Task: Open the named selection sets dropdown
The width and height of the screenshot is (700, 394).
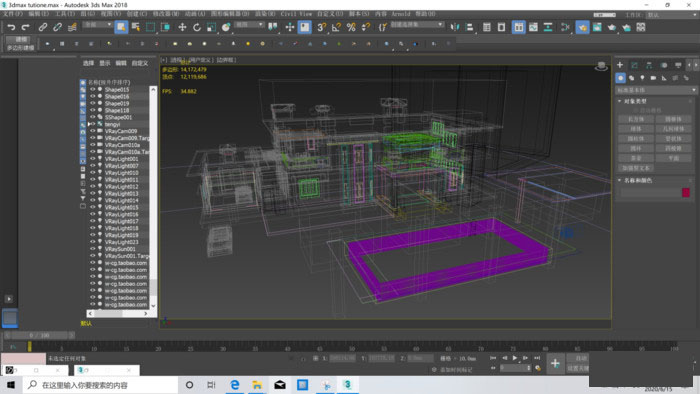Action: pyautogui.click(x=417, y=25)
